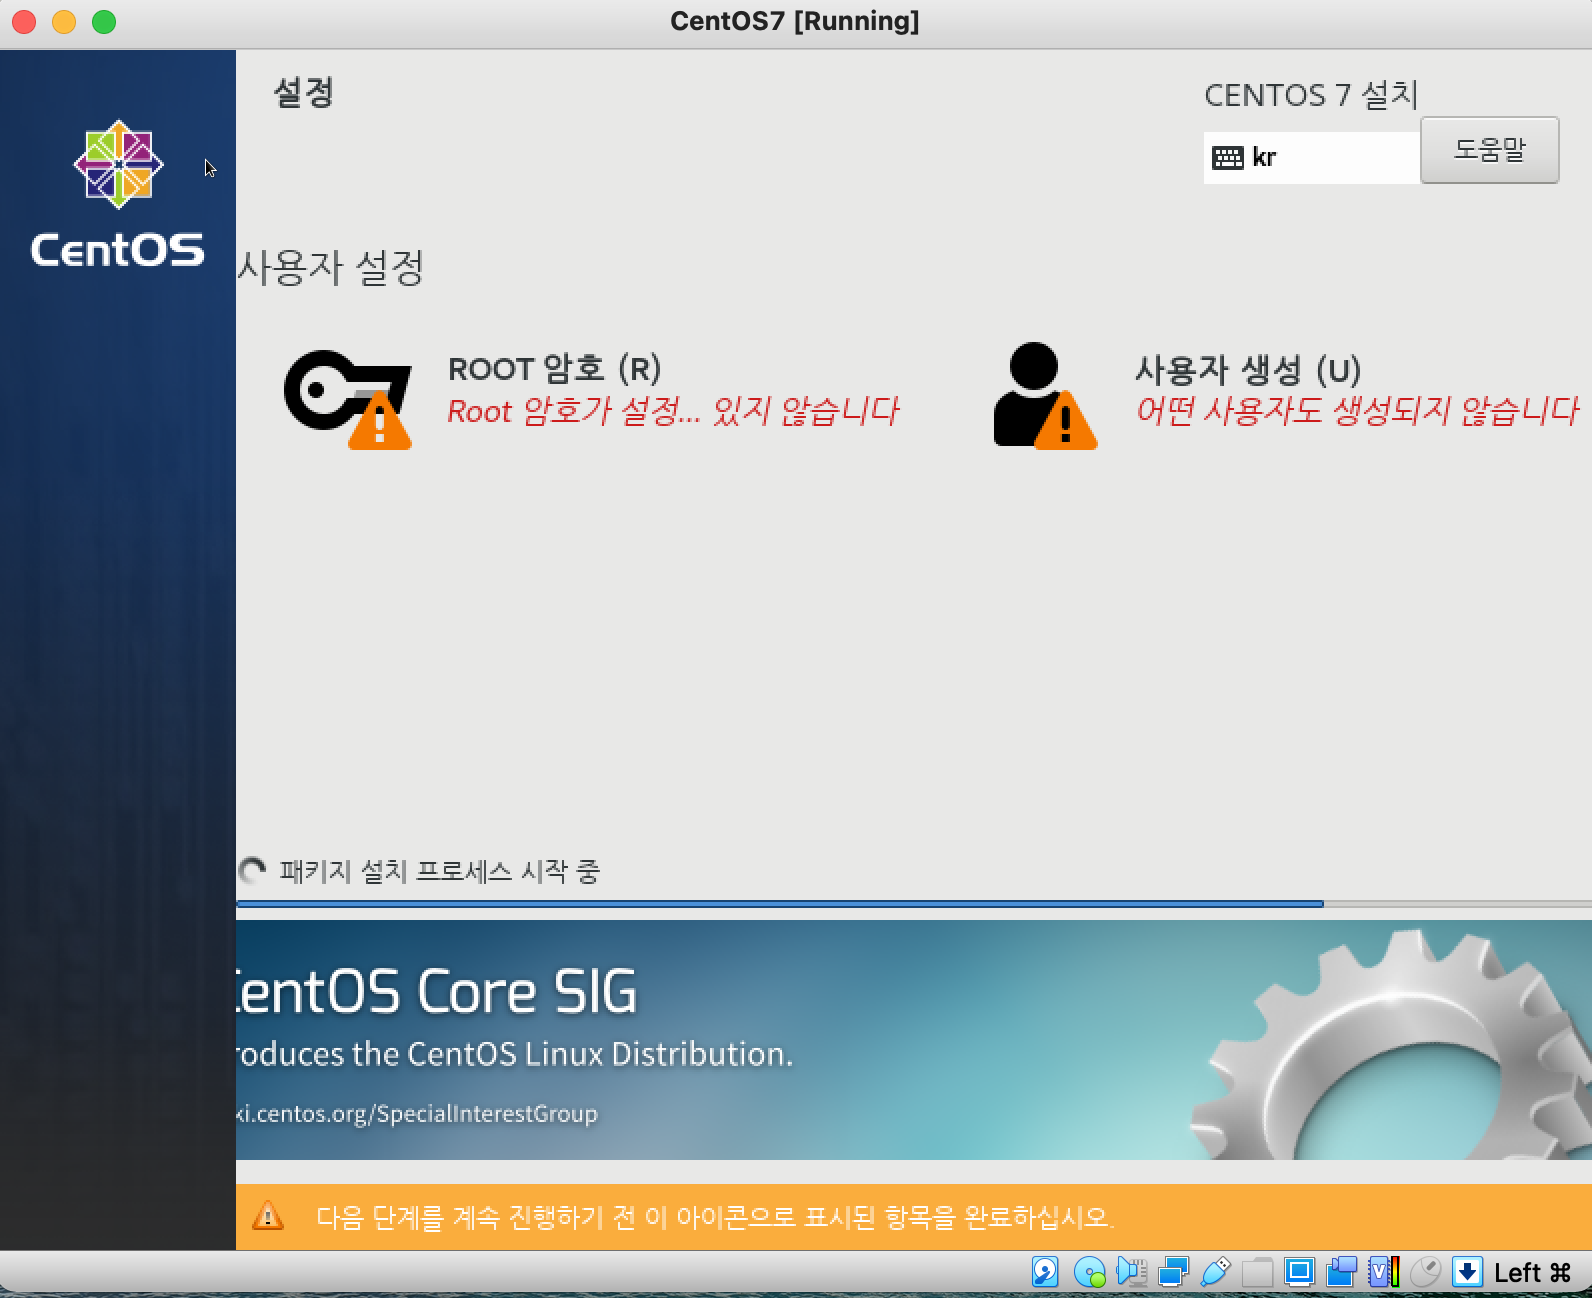1592x1298 pixels.
Task: Click the 패키지 설치 프로세스 시작 중 status text
Action: [x=439, y=871]
